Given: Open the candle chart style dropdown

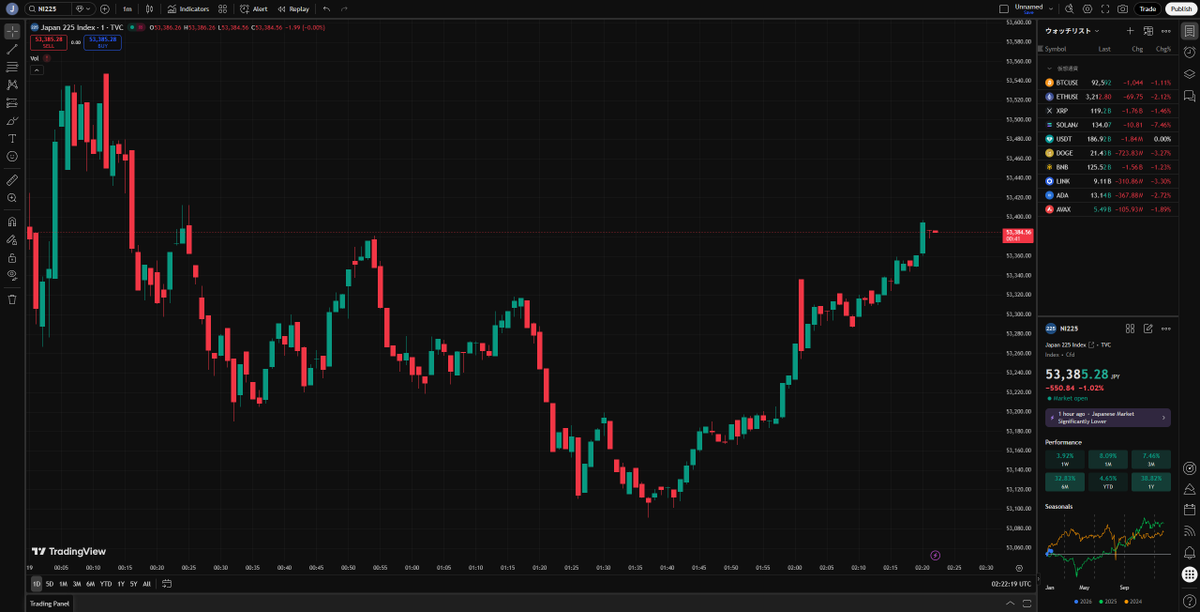Looking at the screenshot, I should coord(150,8).
